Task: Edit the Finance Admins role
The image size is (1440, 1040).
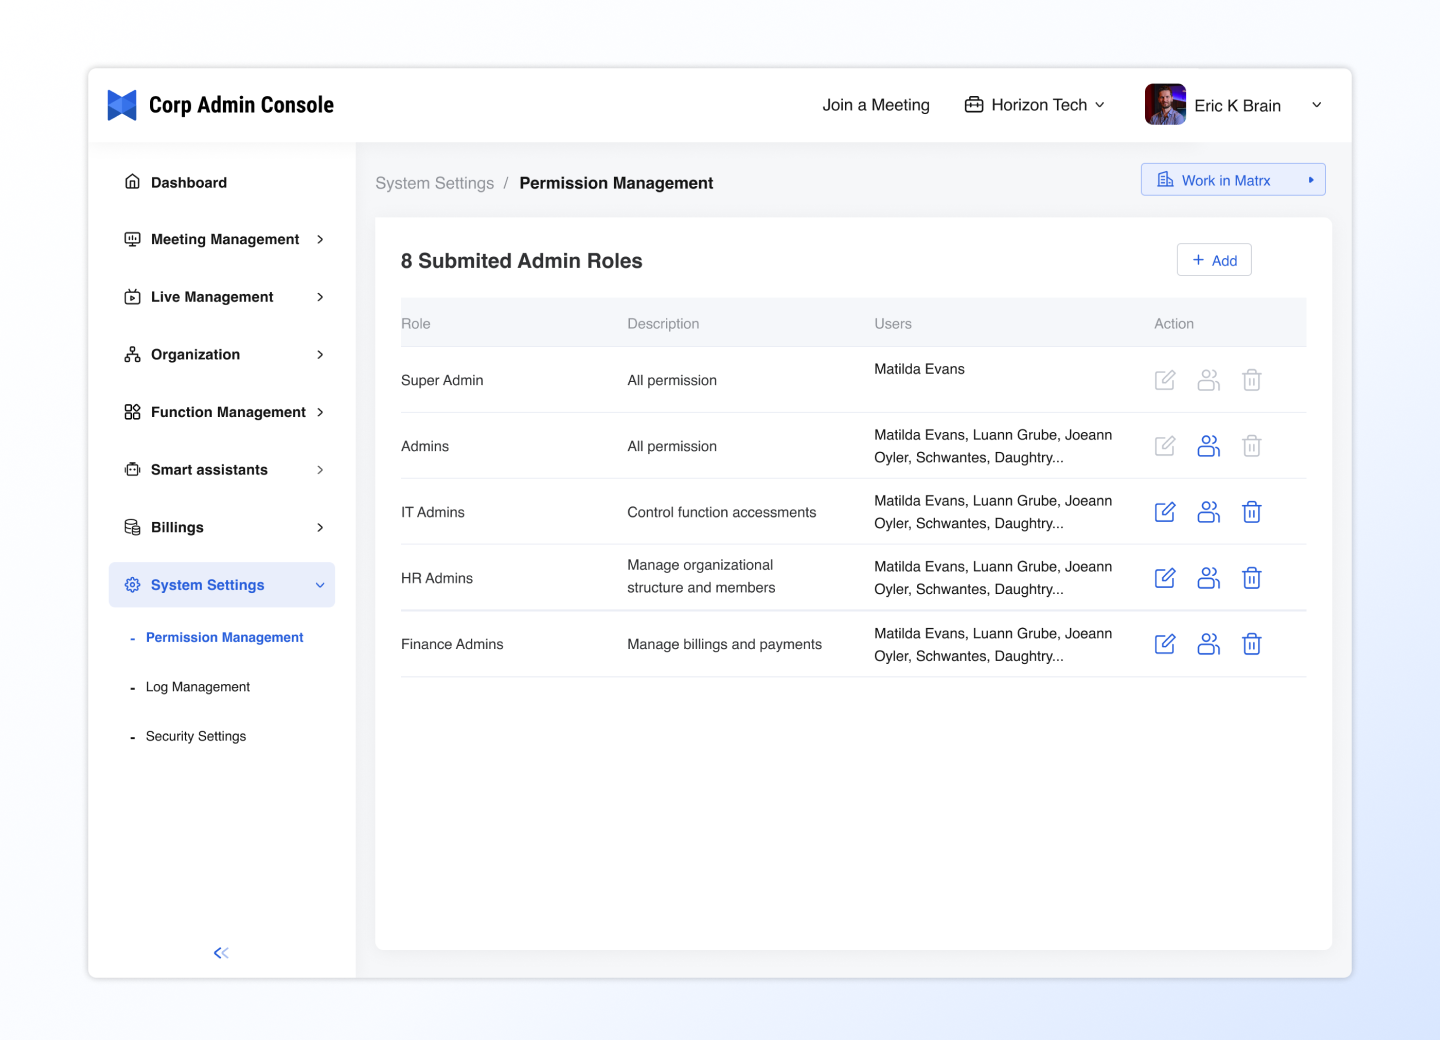Action: tap(1165, 644)
